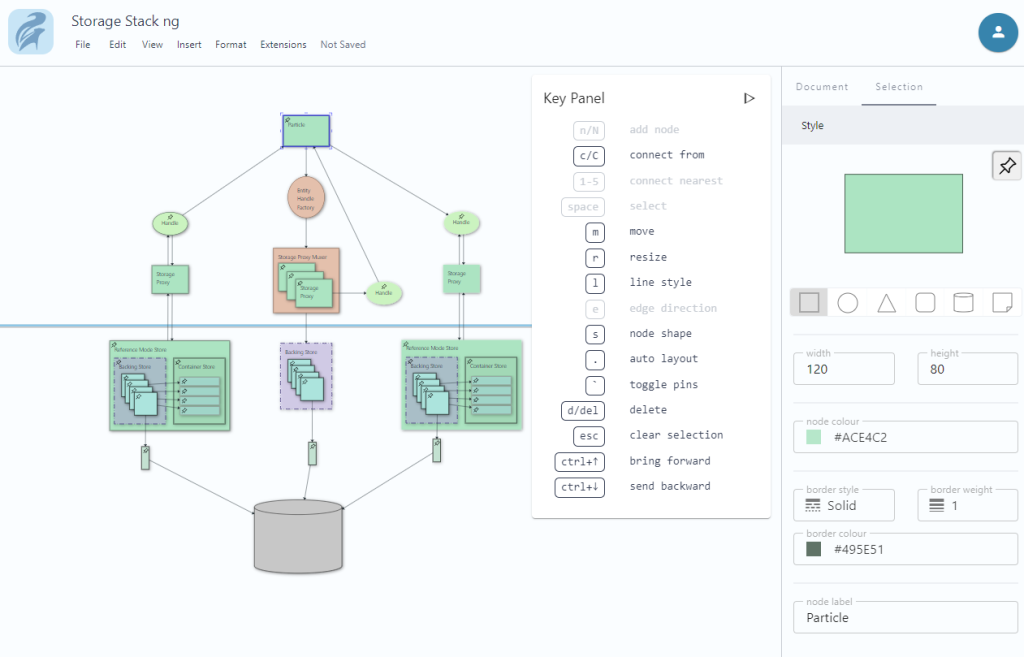Click the space select key
This screenshot has height=657, width=1024.
tap(583, 206)
